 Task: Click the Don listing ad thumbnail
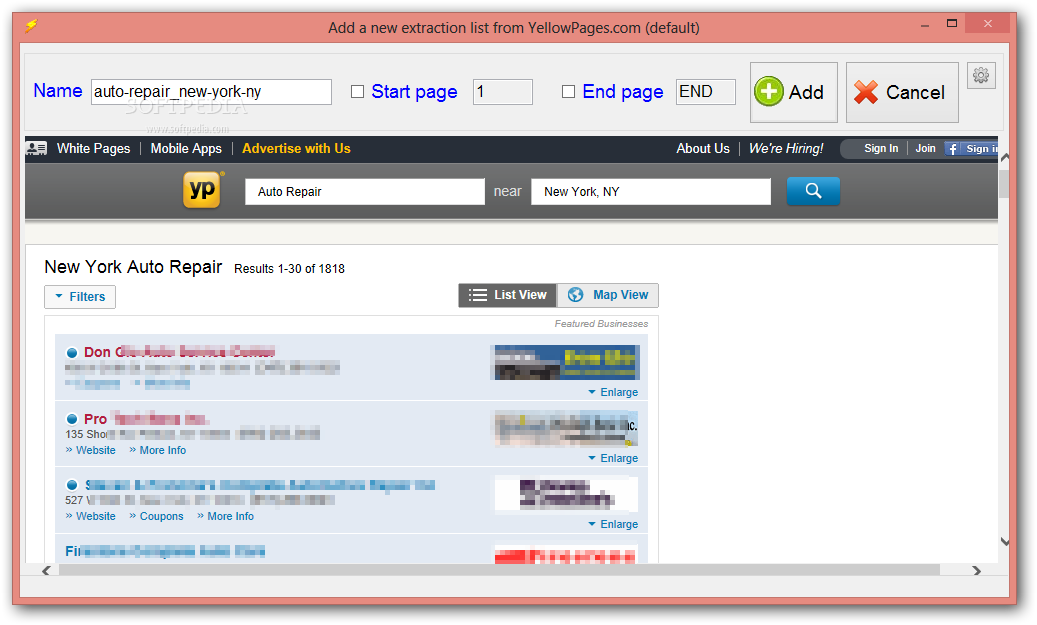567,362
